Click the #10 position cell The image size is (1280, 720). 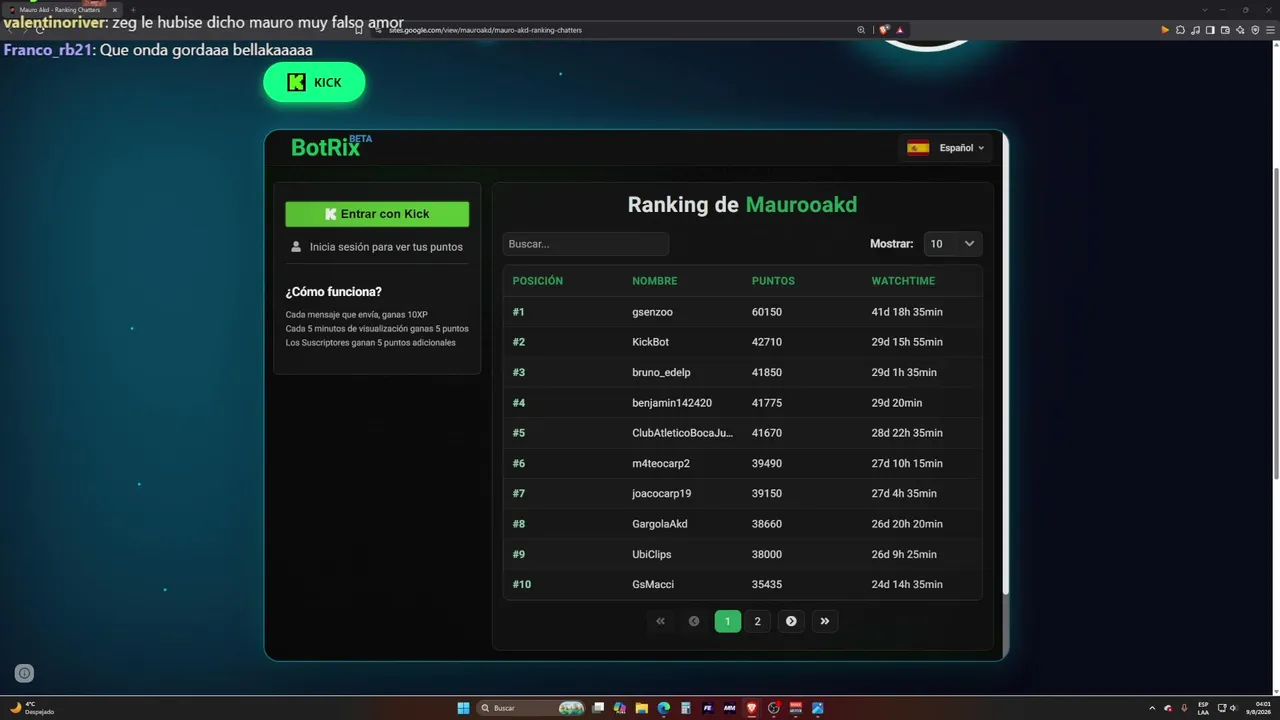coord(522,584)
